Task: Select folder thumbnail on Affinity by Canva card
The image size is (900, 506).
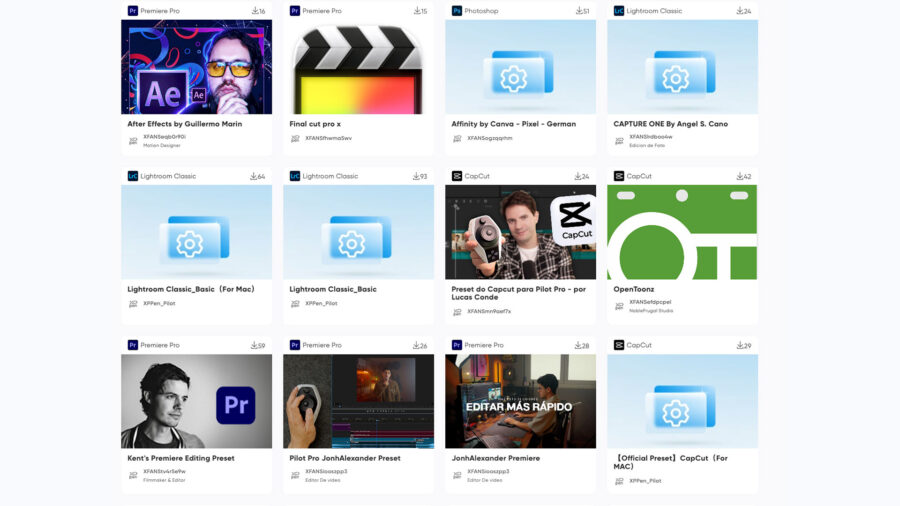Action: click(521, 67)
